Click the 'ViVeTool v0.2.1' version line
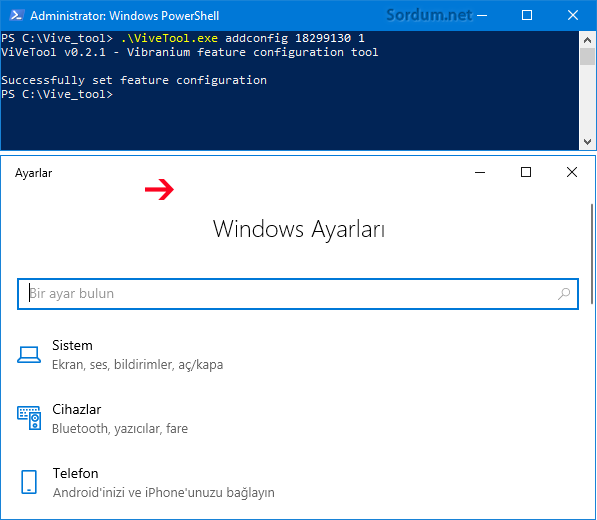Screen dimensions: 597x520 pos(190,52)
